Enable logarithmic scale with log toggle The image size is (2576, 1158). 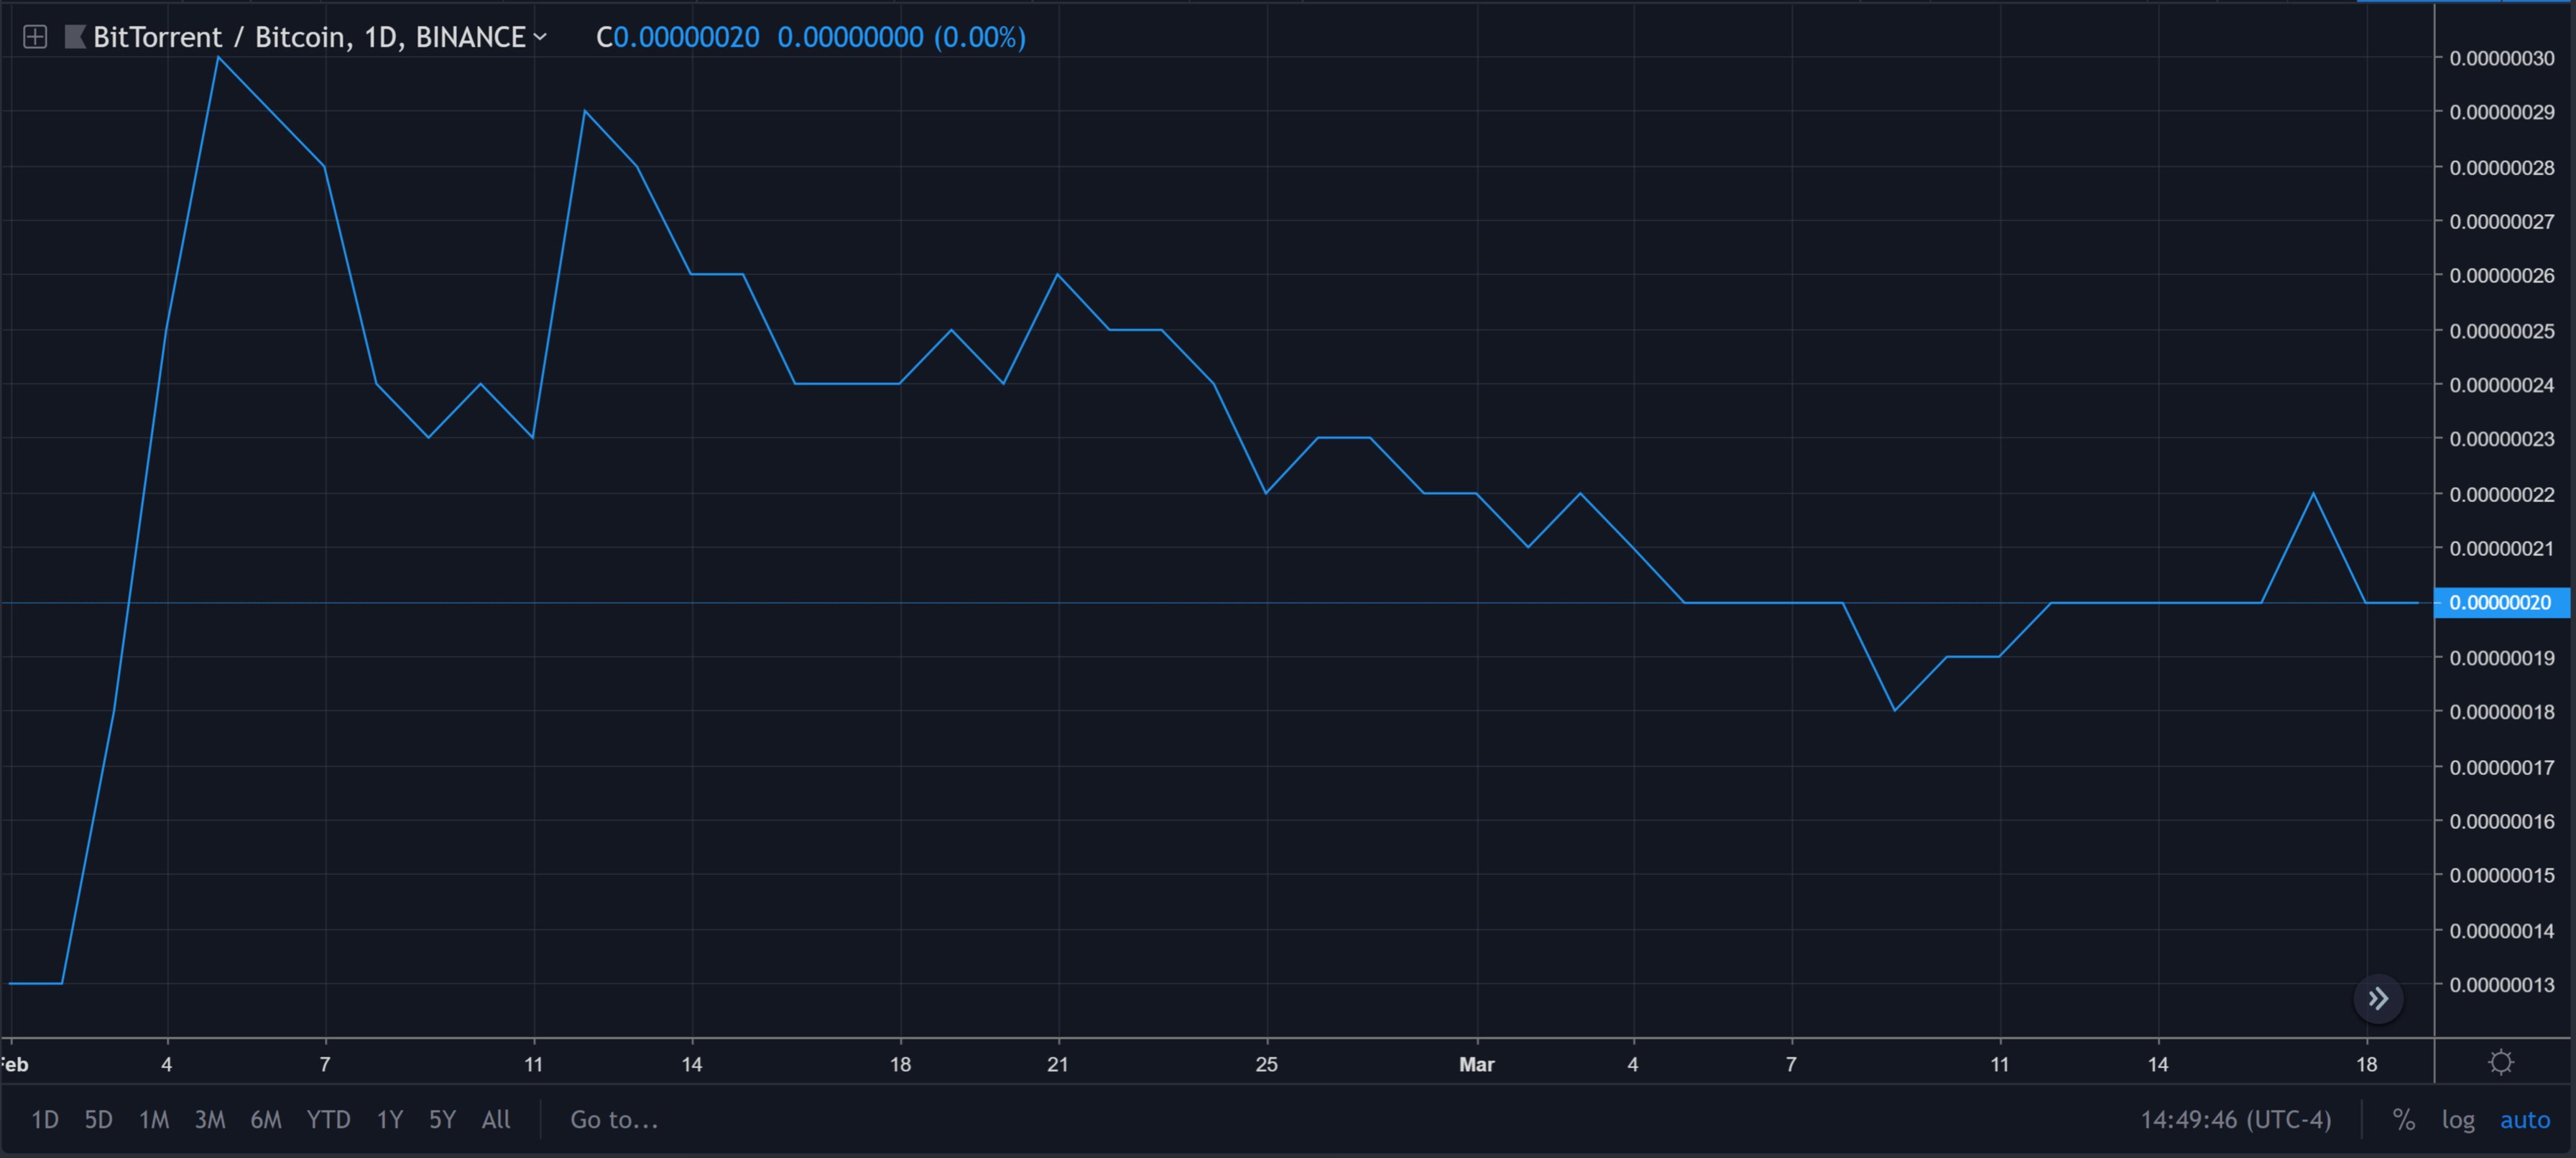click(2458, 1120)
